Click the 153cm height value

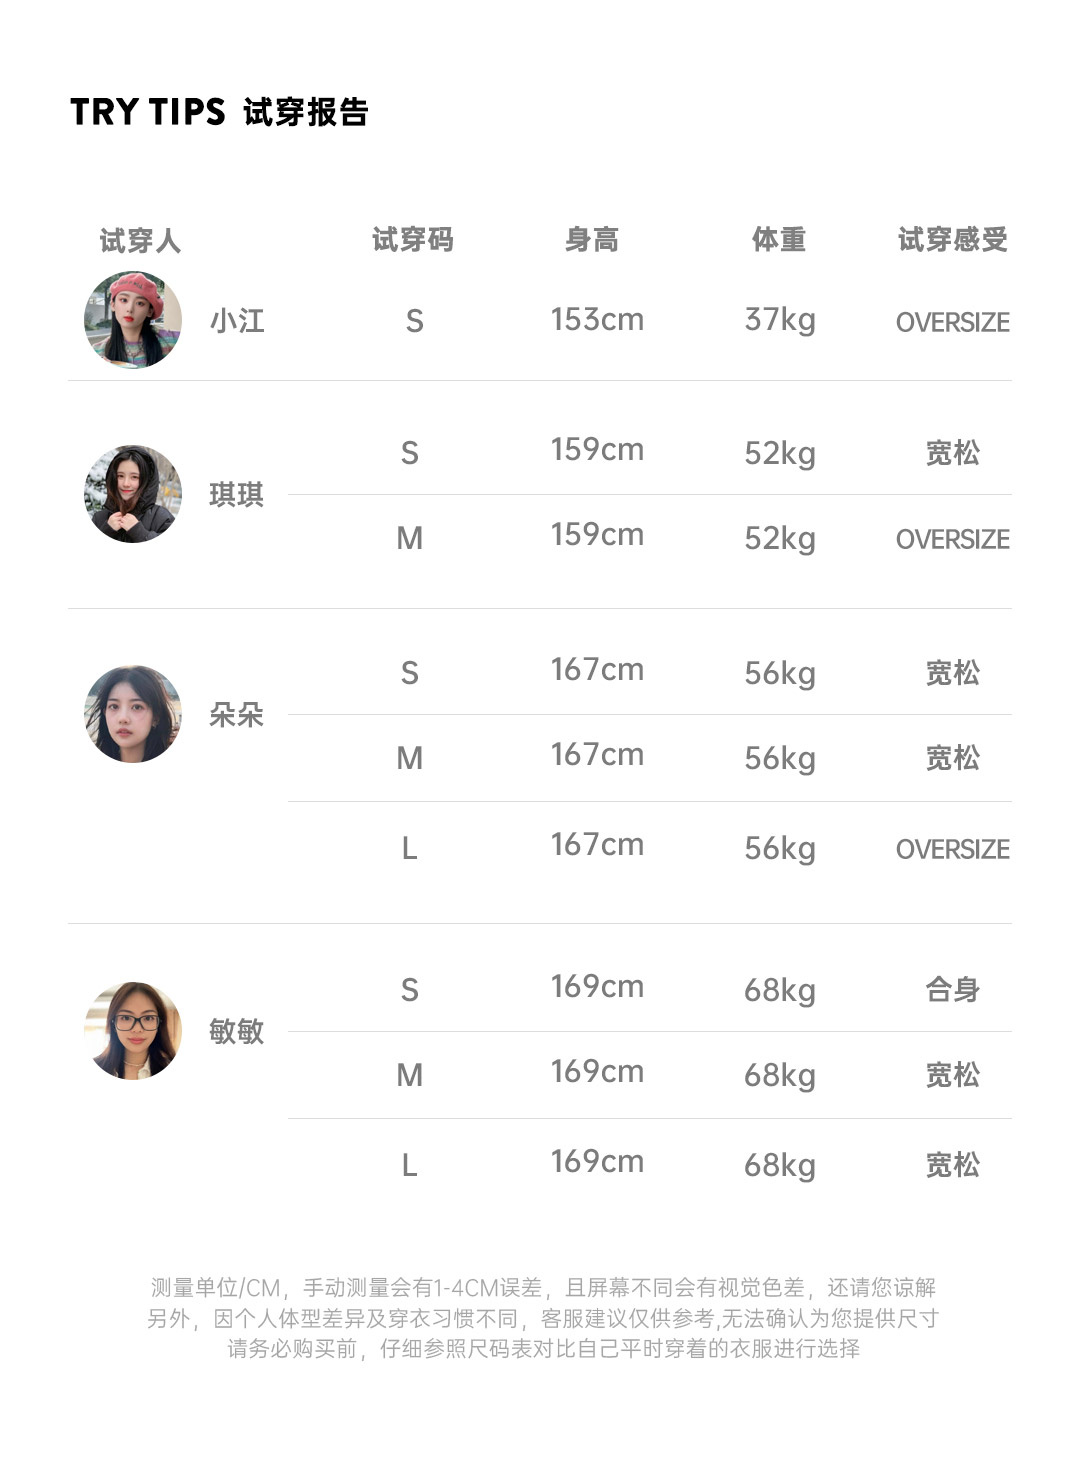click(x=597, y=320)
